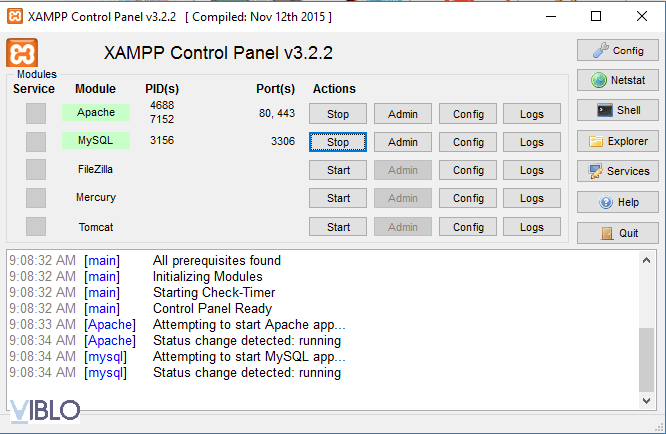Stop the Apache module

(338, 114)
